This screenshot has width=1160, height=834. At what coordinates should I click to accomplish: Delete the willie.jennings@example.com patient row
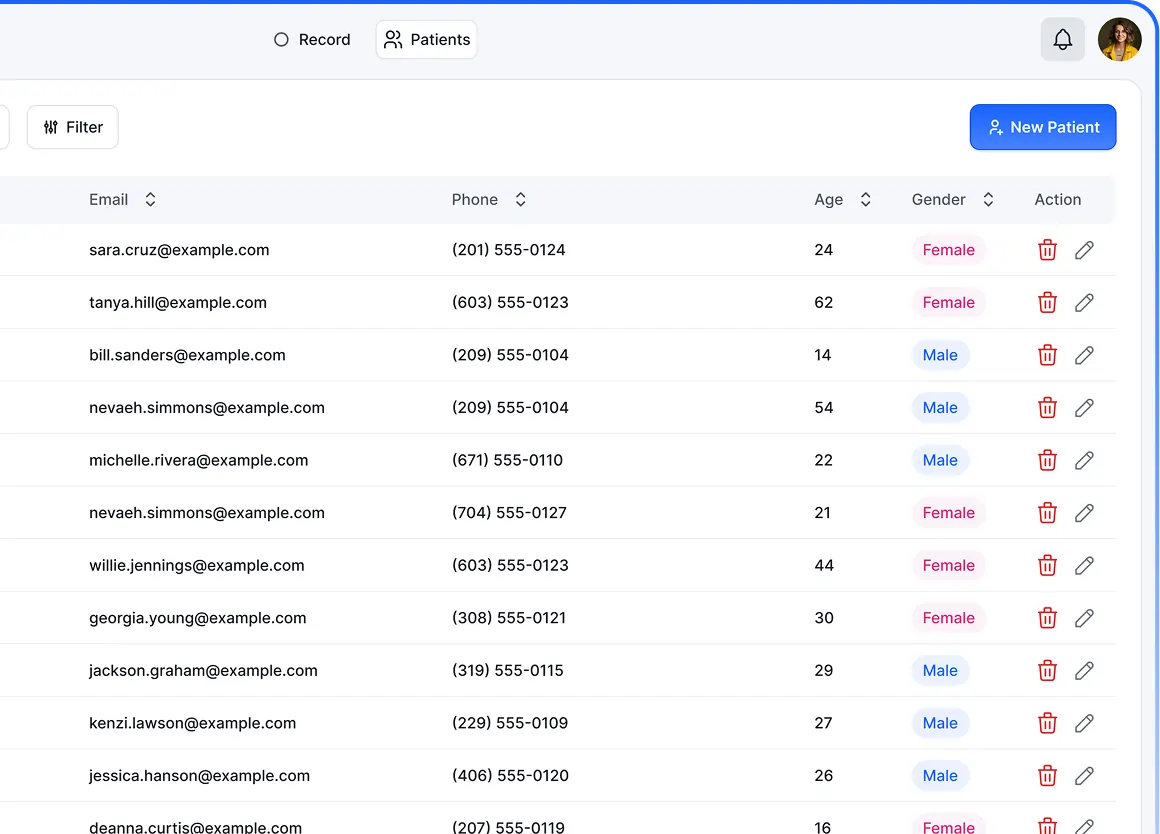click(1047, 565)
